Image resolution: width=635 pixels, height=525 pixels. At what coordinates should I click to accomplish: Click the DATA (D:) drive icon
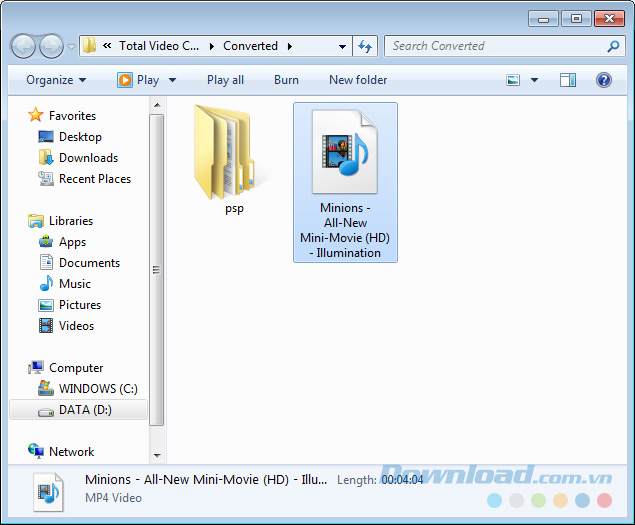(46, 412)
